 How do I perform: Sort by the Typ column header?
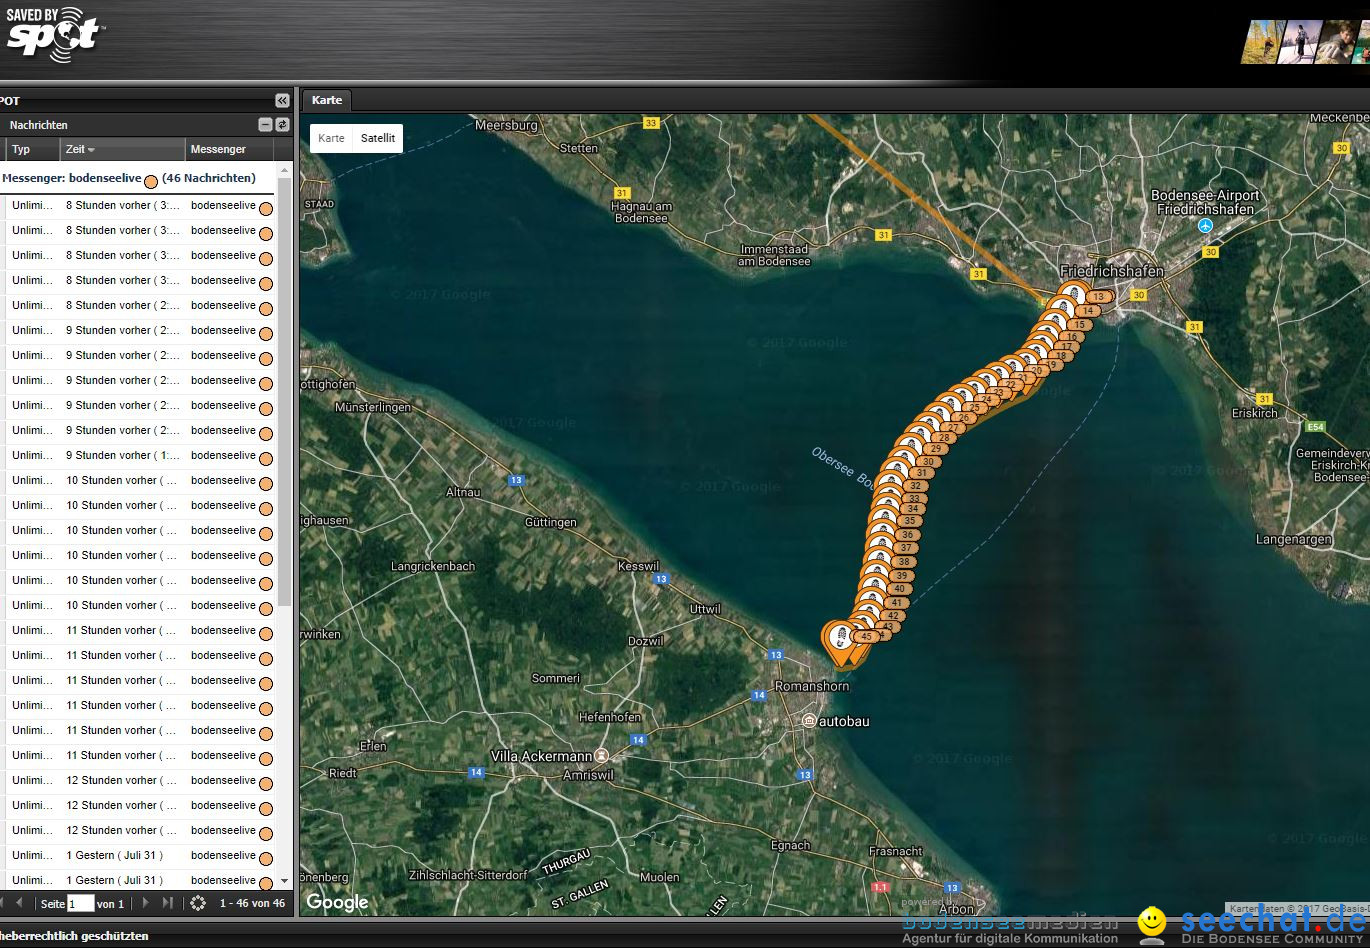pyautogui.click(x=33, y=149)
